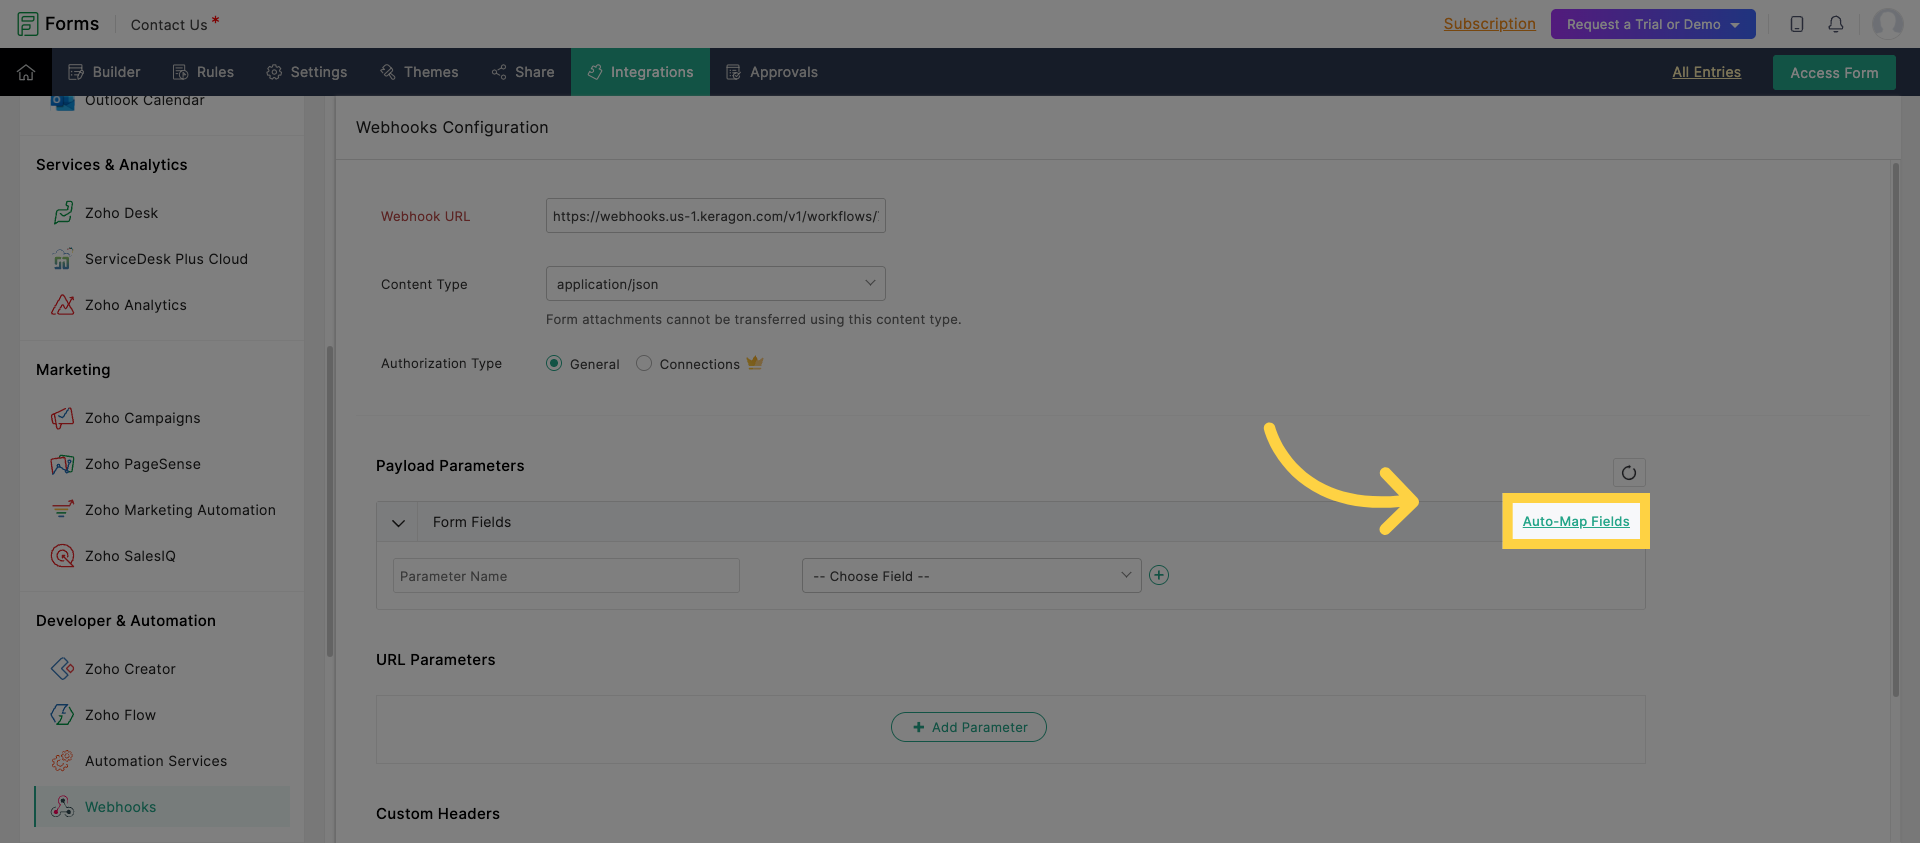The image size is (1920, 843).
Task: Click the Zoho Forms logo icon
Action: (28, 24)
